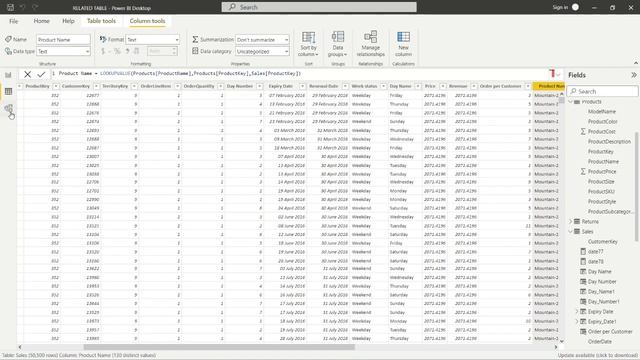Open the Data type dropdown

pos(63,51)
